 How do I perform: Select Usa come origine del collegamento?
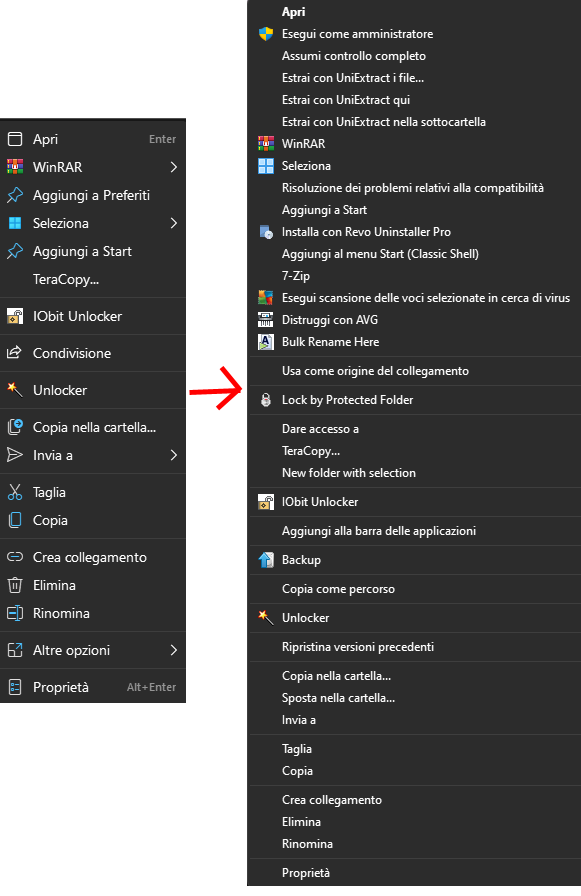(375, 371)
